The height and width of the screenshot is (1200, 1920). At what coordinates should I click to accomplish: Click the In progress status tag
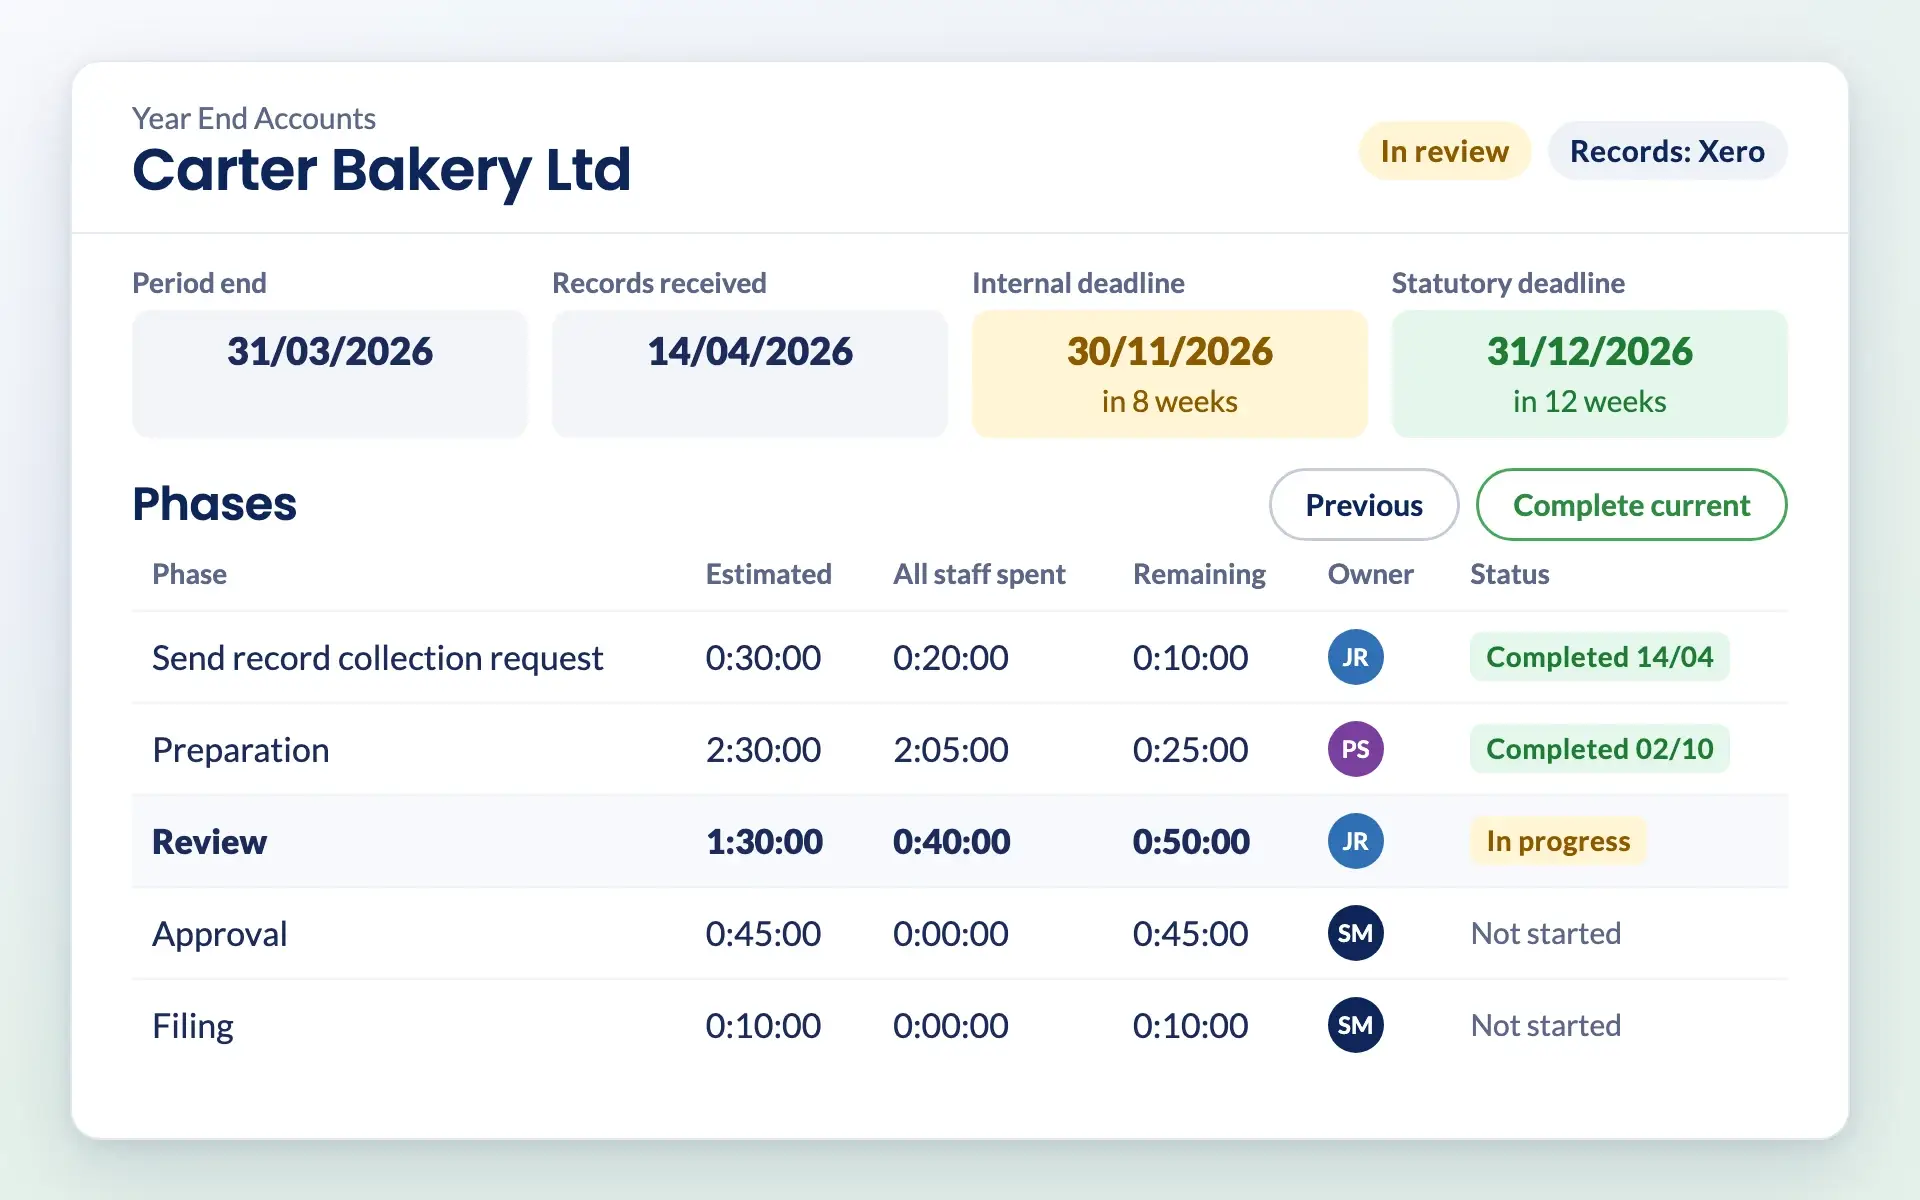pyautogui.click(x=1558, y=841)
